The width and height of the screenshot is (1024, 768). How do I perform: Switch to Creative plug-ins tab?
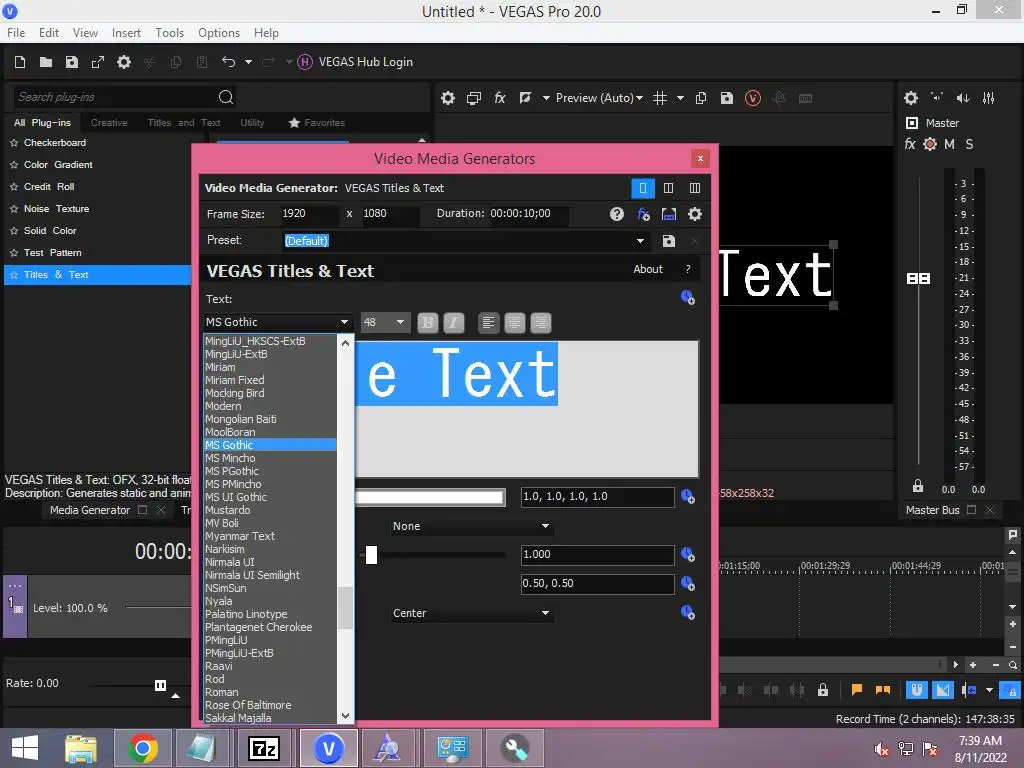coord(109,123)
